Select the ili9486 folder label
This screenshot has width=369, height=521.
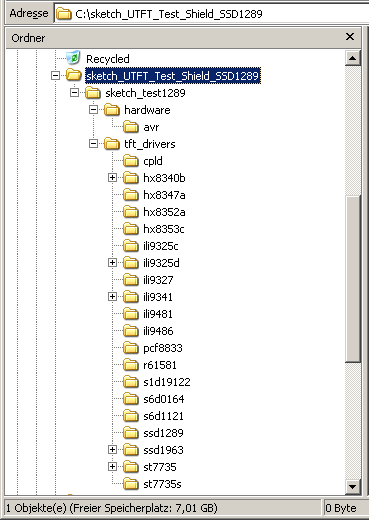[158, 331]
